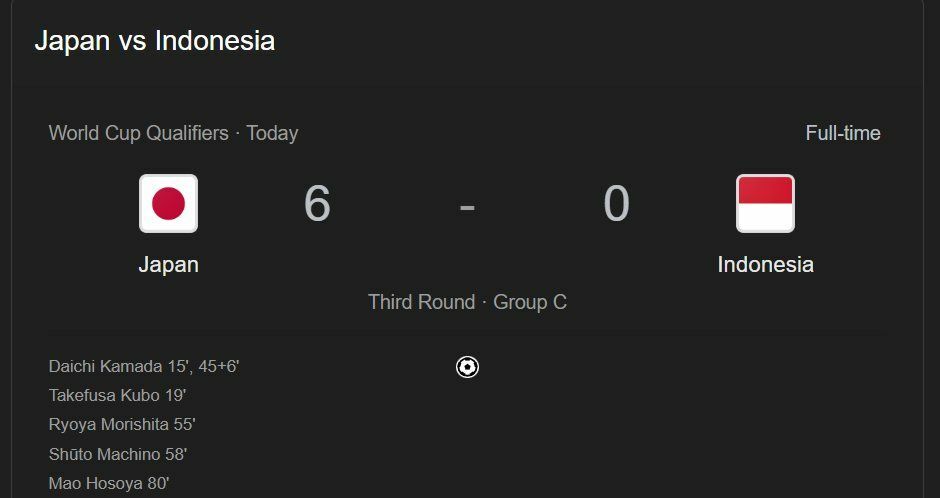
Task: Open the Japan team name link
Action: tap(168, 265)
